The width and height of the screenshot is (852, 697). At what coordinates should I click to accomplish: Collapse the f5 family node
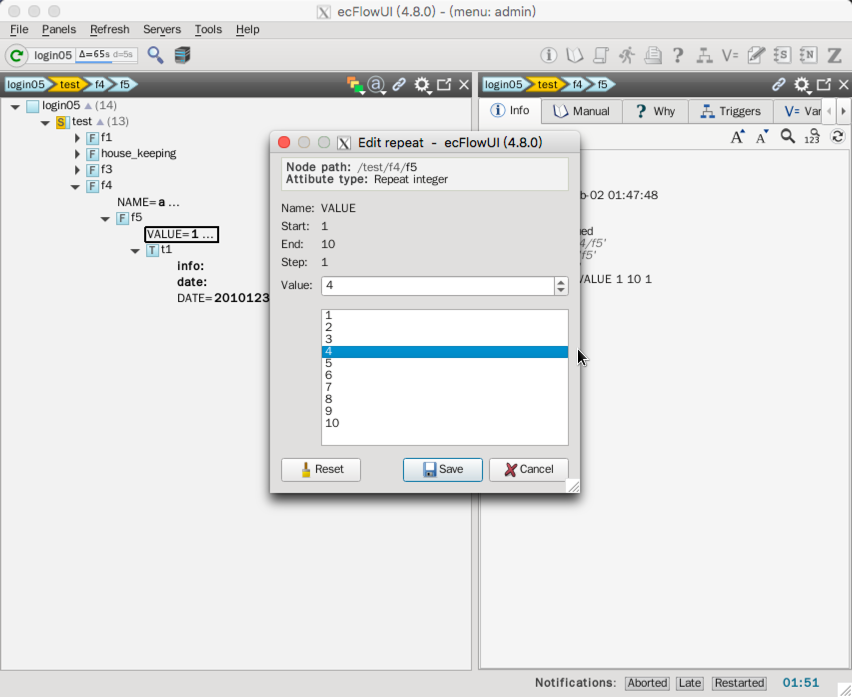point(105,219)
